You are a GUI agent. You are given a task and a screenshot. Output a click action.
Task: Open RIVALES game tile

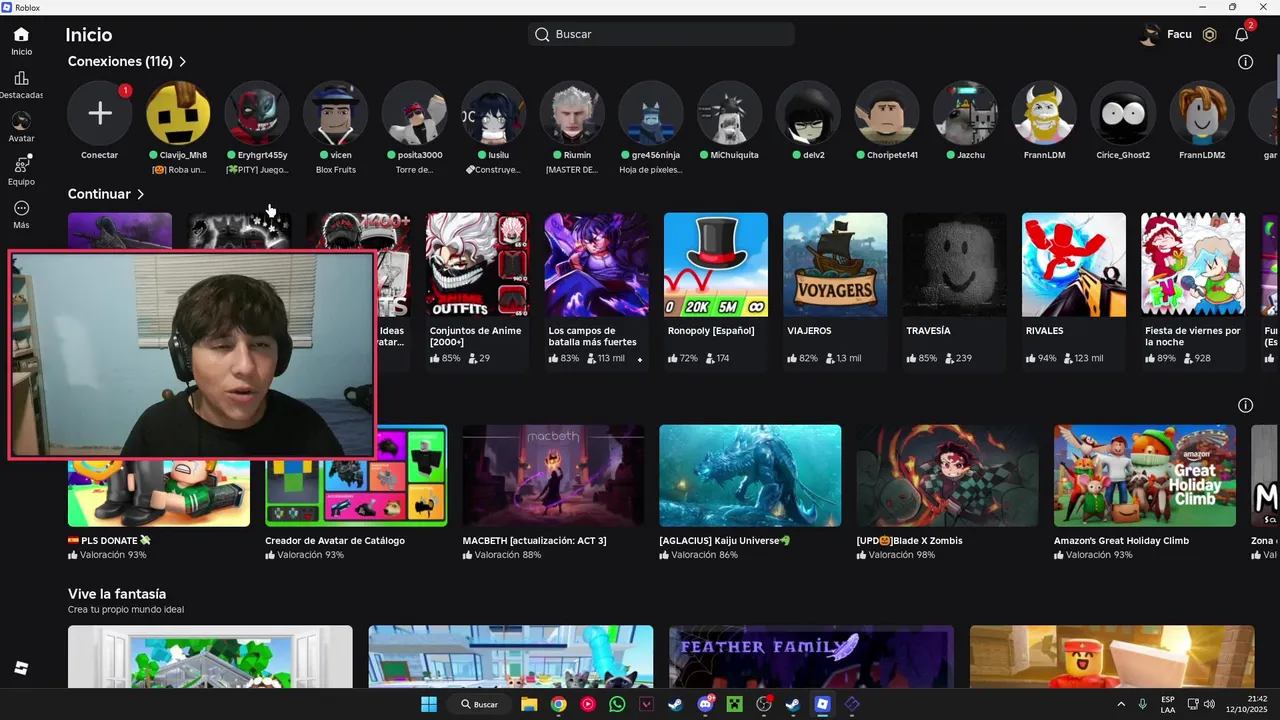[x=1074, y=292]
